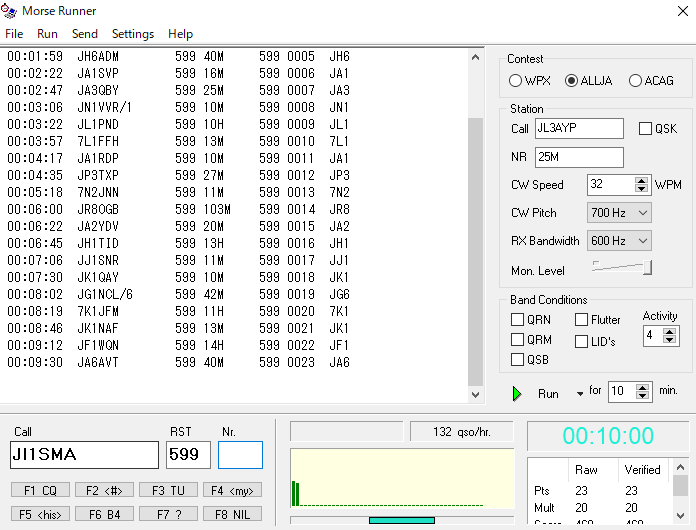Increase run duration minutes up arrow
696x530 pixels.
(642, 388)
